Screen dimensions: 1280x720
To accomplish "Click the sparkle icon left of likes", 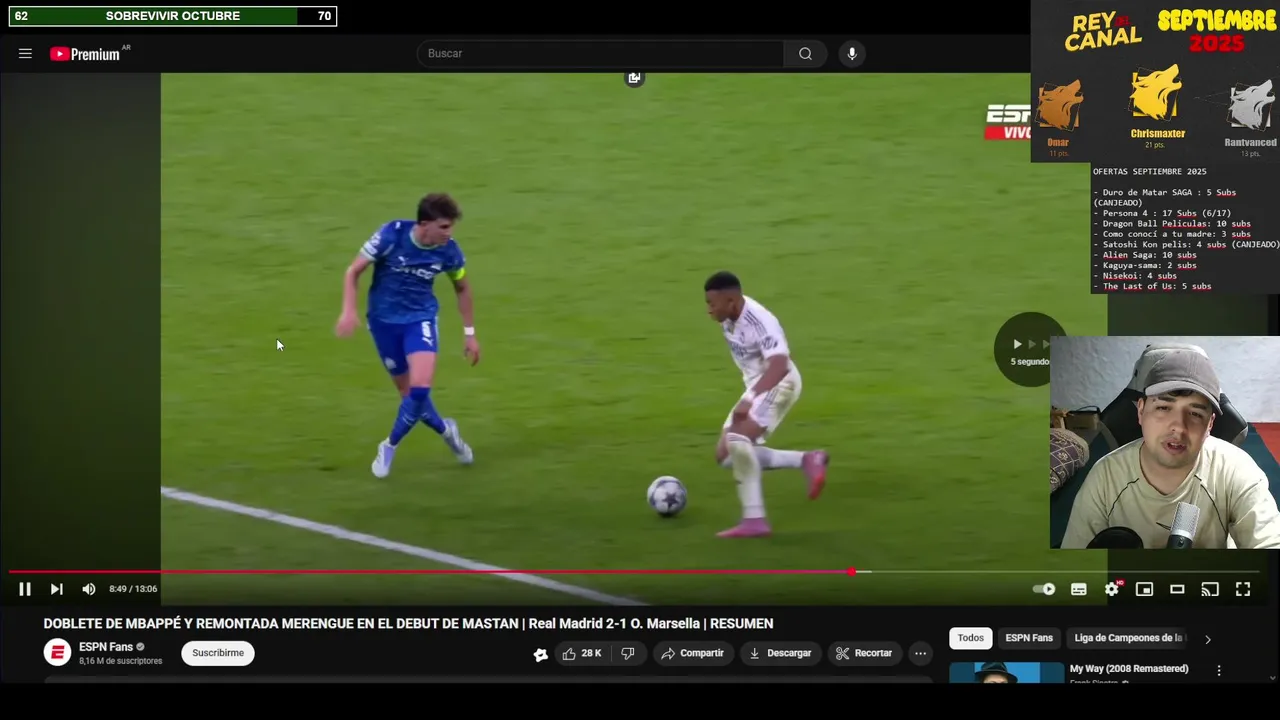I will (540, 654).
